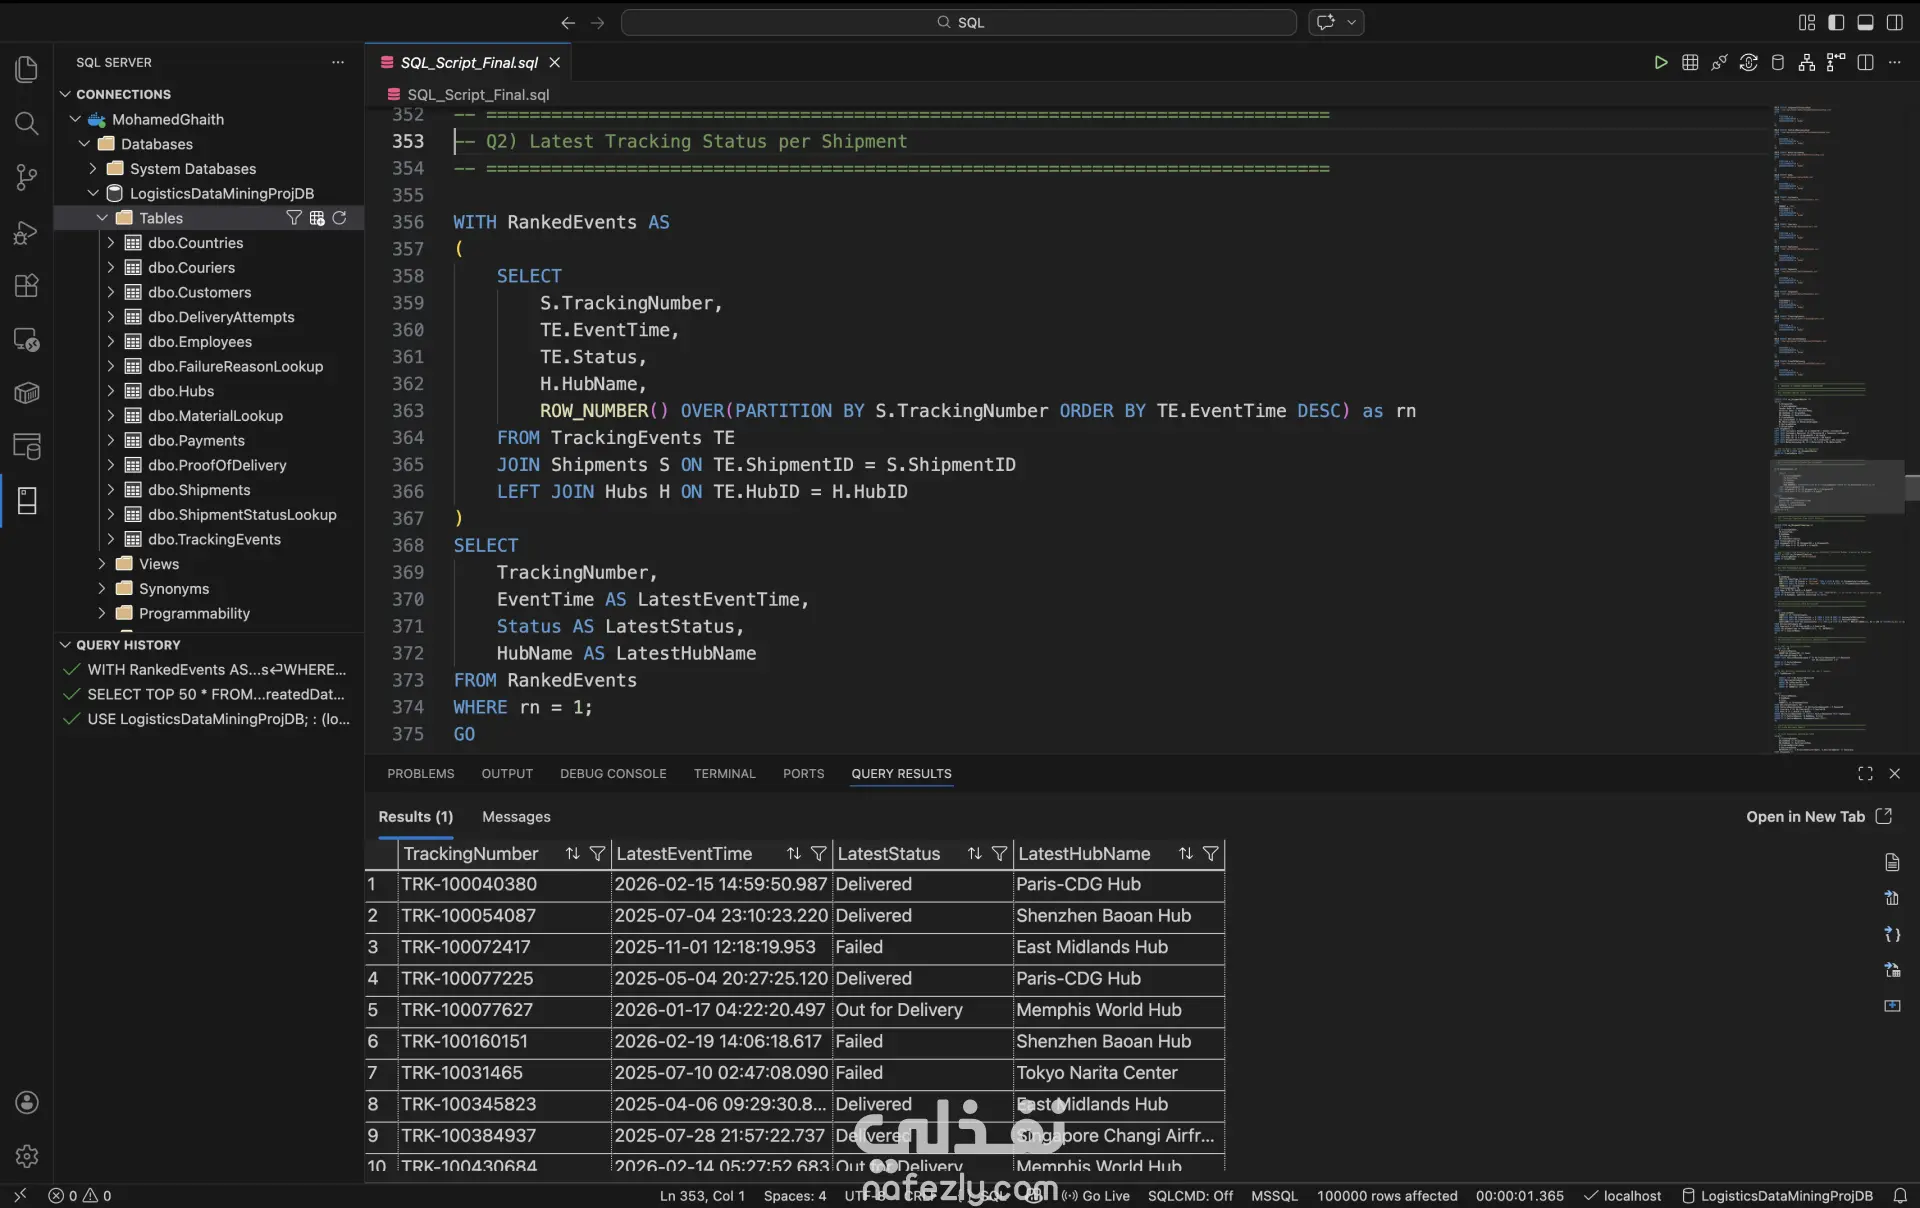The width and height of the screenshot is (1920, 1208).
Task: Filter the LatestHubName column
Action: coord(1210,853)
